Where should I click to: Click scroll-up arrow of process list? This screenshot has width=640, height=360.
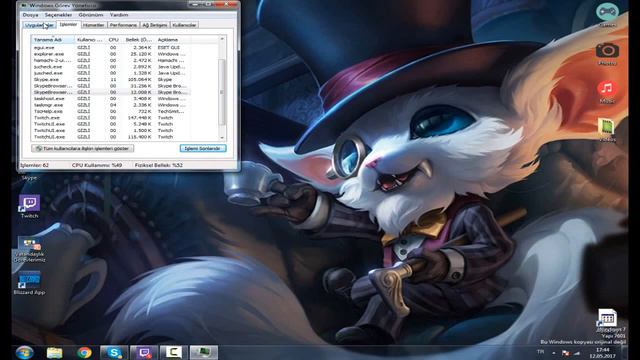click(x=222, y=39)
